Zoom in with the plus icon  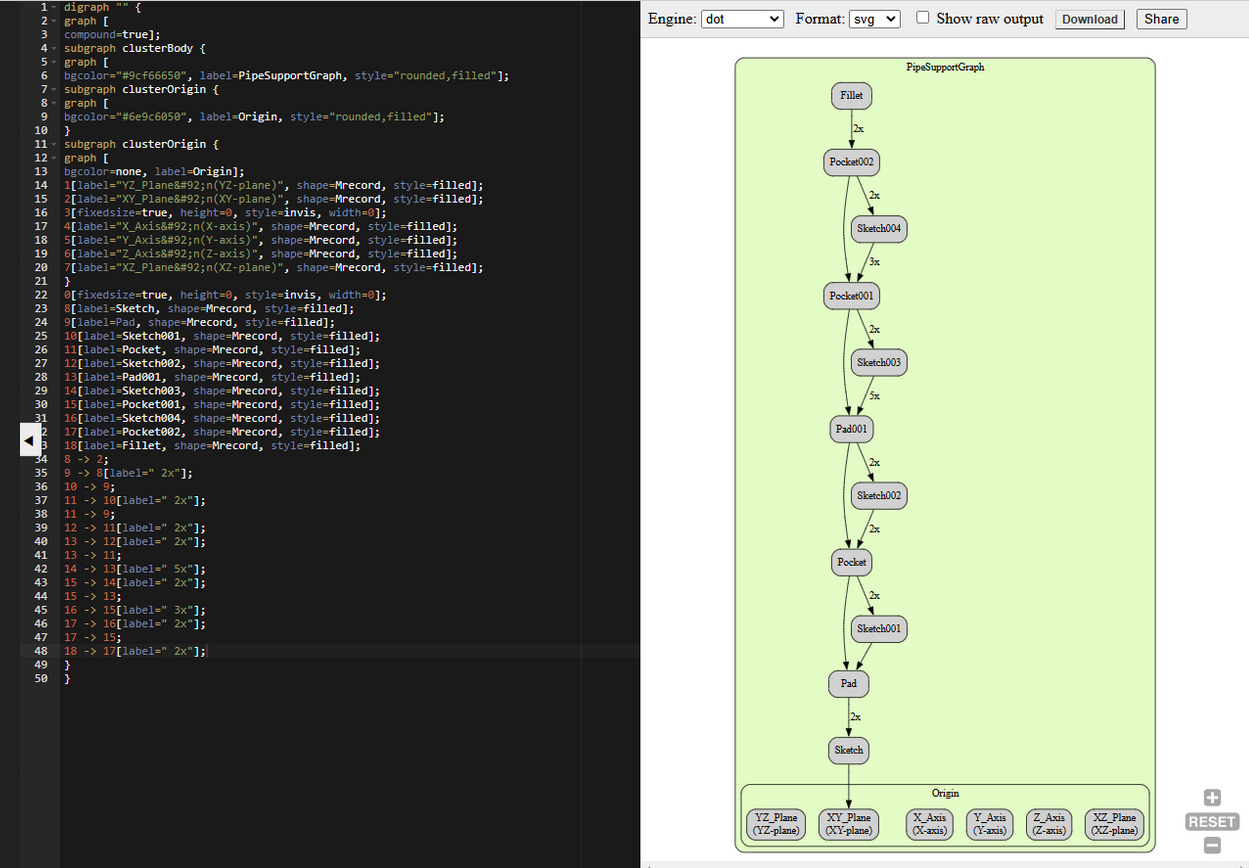1212,798
